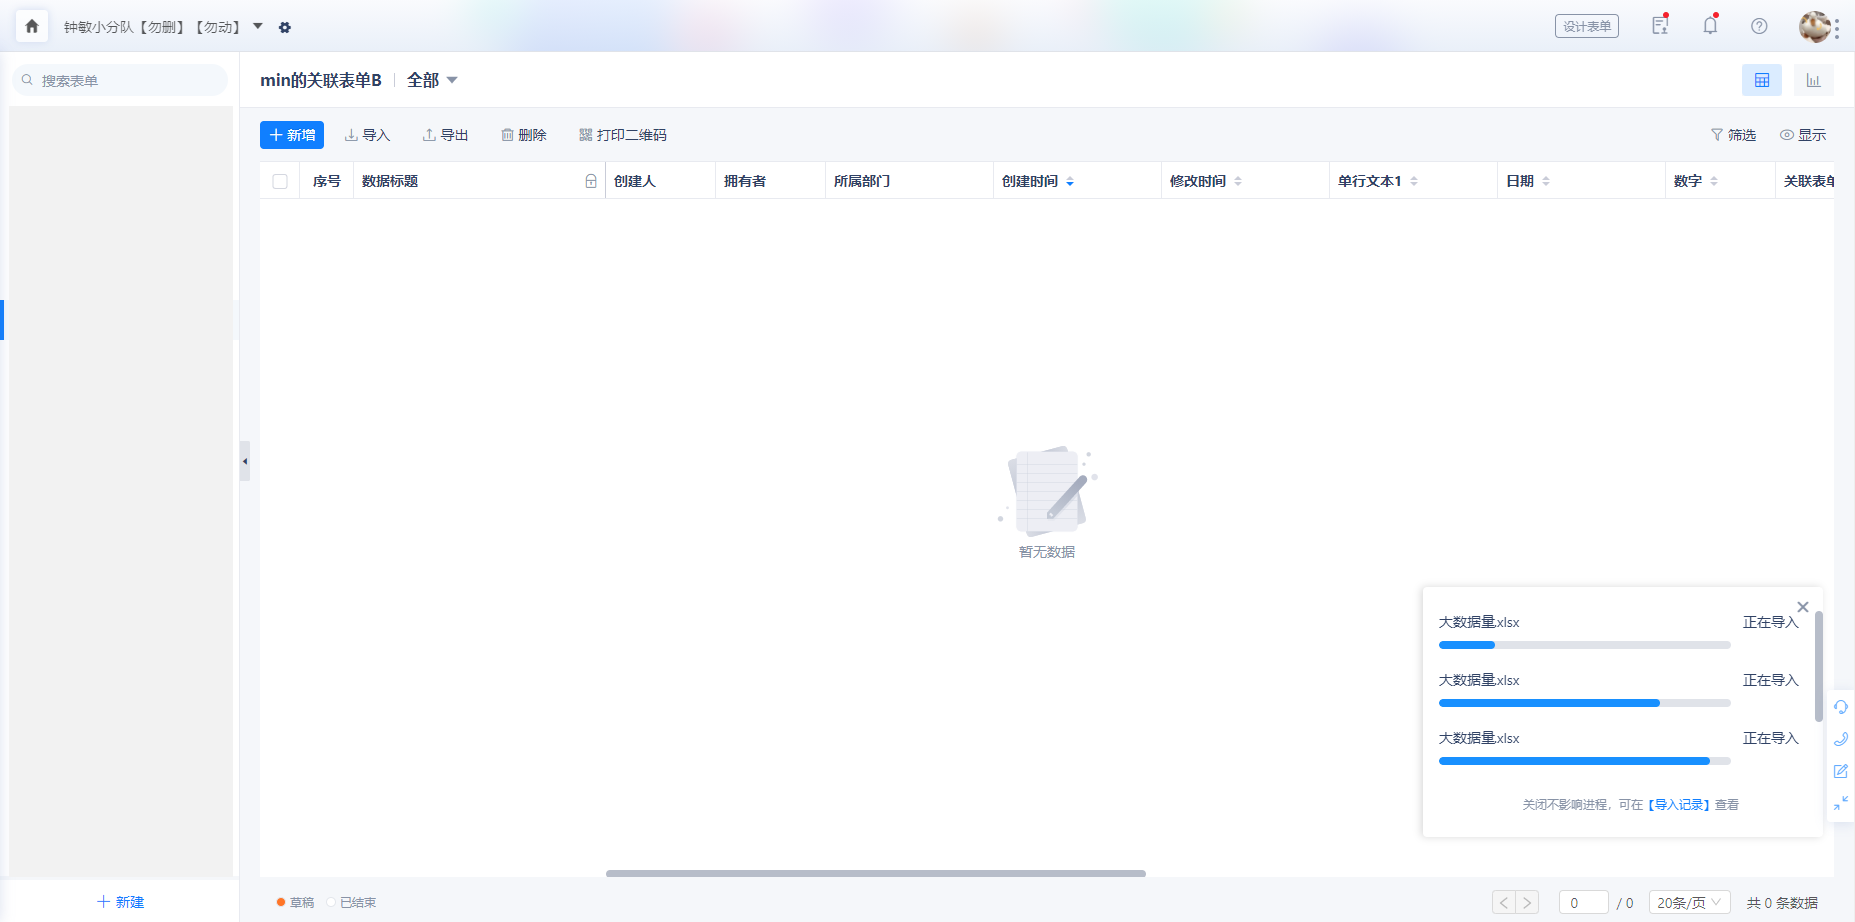
Task: Open the 筛选 filter panel
Action: point(1733,135)
